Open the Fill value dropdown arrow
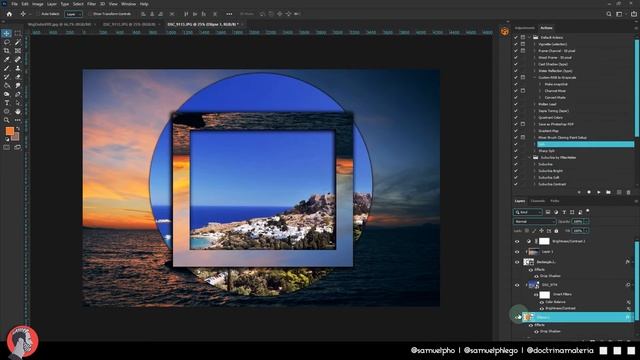 point(587,231)
